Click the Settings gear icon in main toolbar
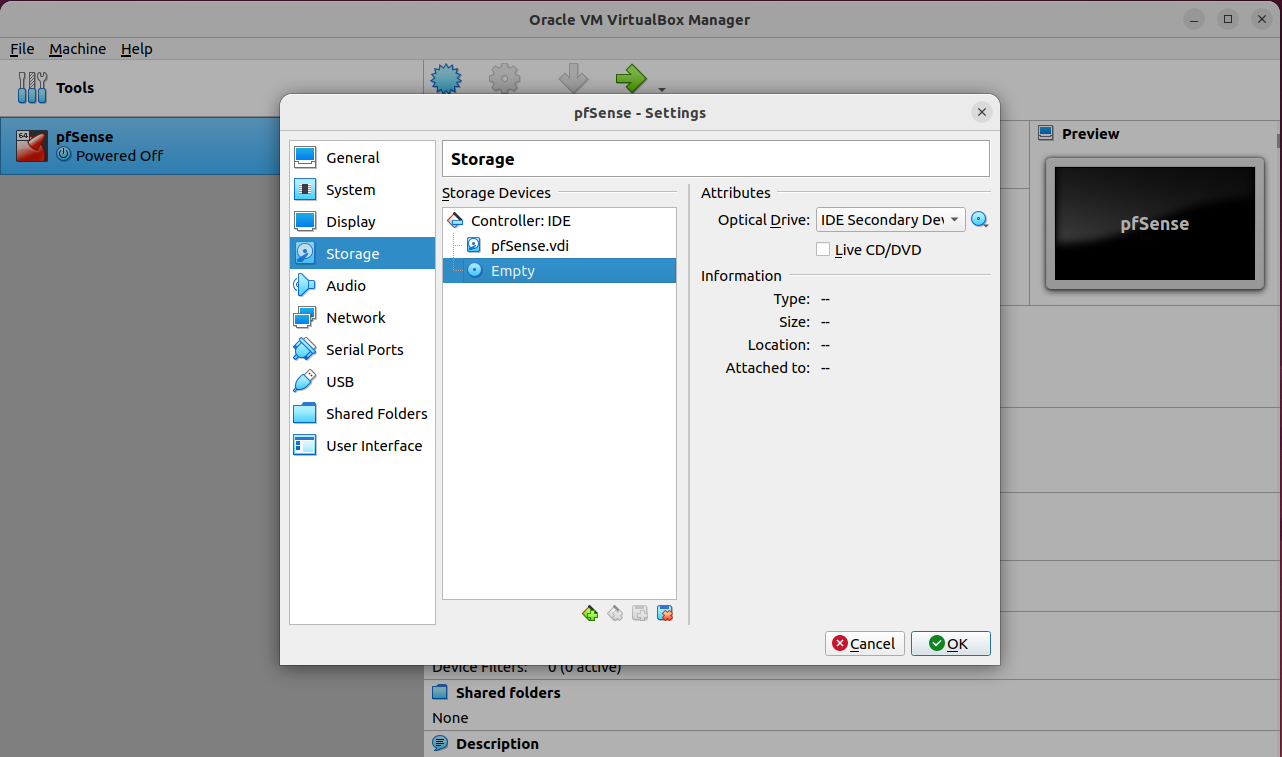The height and width of the screenshot is (757, 1282). coord(505,79)
